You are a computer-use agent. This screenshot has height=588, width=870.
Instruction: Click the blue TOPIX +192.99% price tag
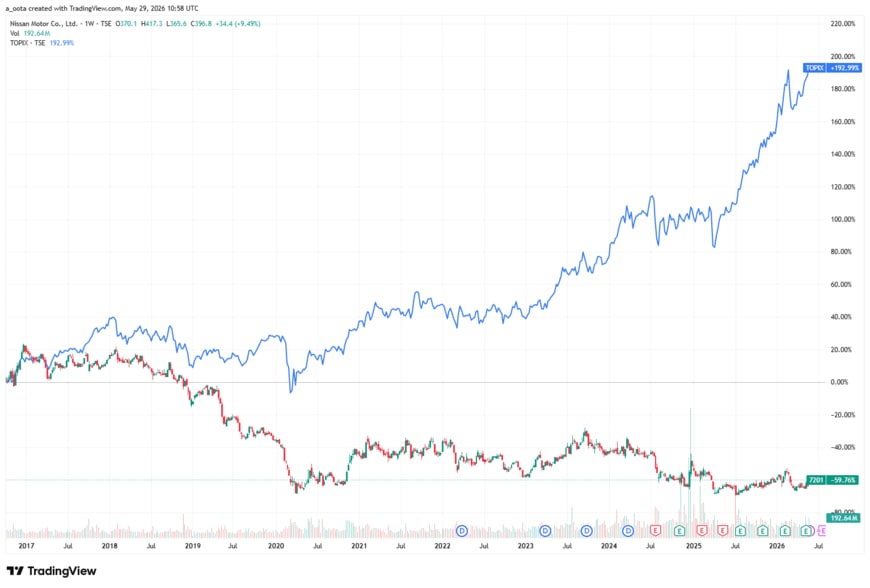832,68
